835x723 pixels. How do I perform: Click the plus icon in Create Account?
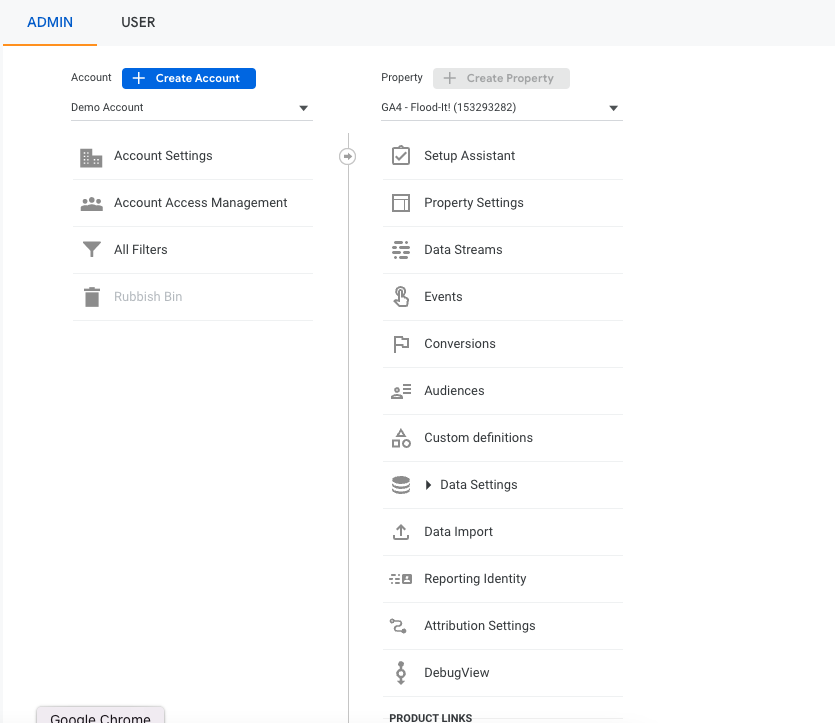point(138,78)
